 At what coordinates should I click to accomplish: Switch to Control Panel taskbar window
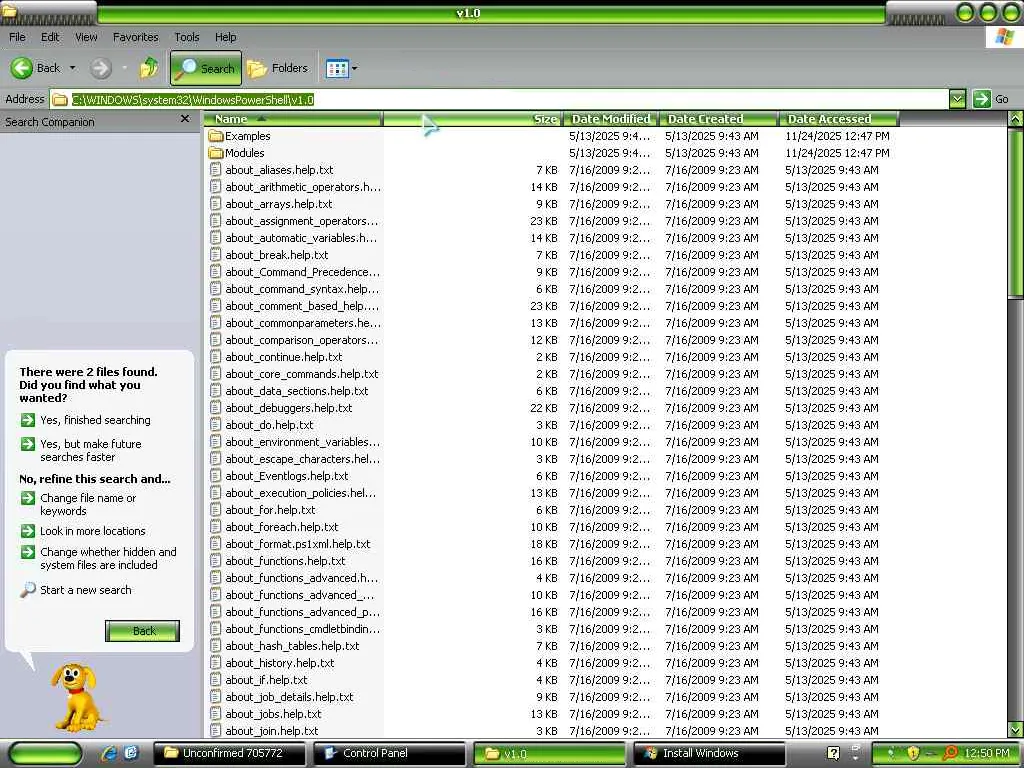click(389, 754)
